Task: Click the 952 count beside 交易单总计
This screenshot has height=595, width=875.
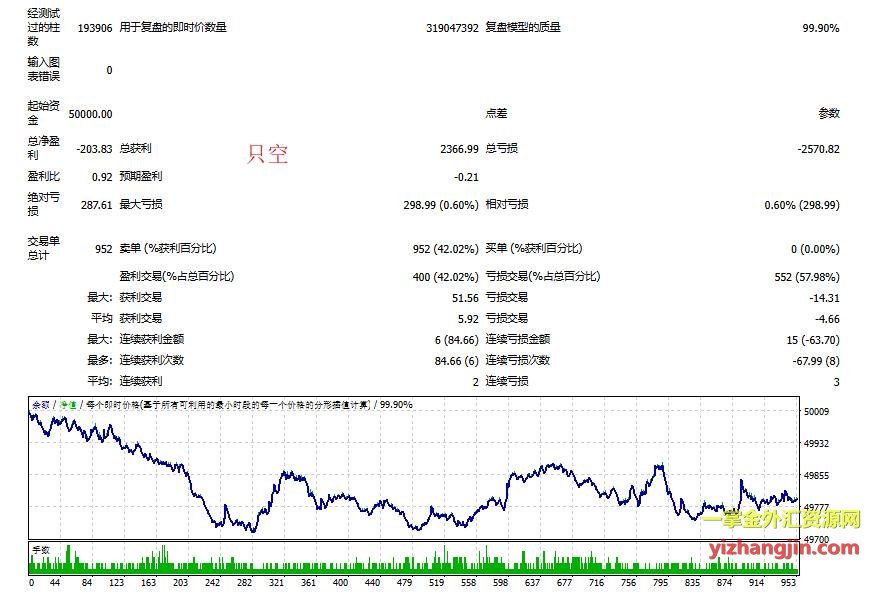Action: (103, 249)
